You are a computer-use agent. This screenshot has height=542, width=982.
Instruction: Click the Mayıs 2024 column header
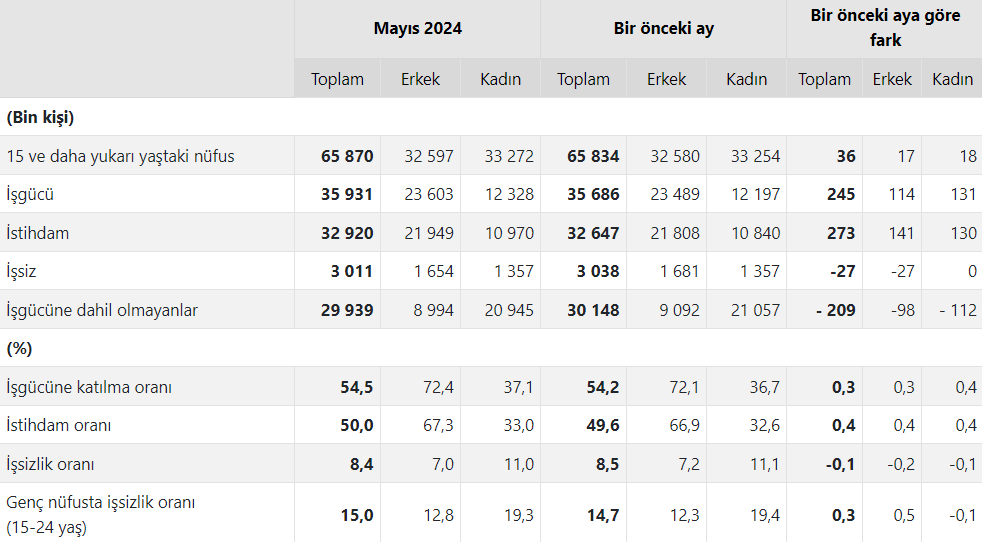click(417, 28)
